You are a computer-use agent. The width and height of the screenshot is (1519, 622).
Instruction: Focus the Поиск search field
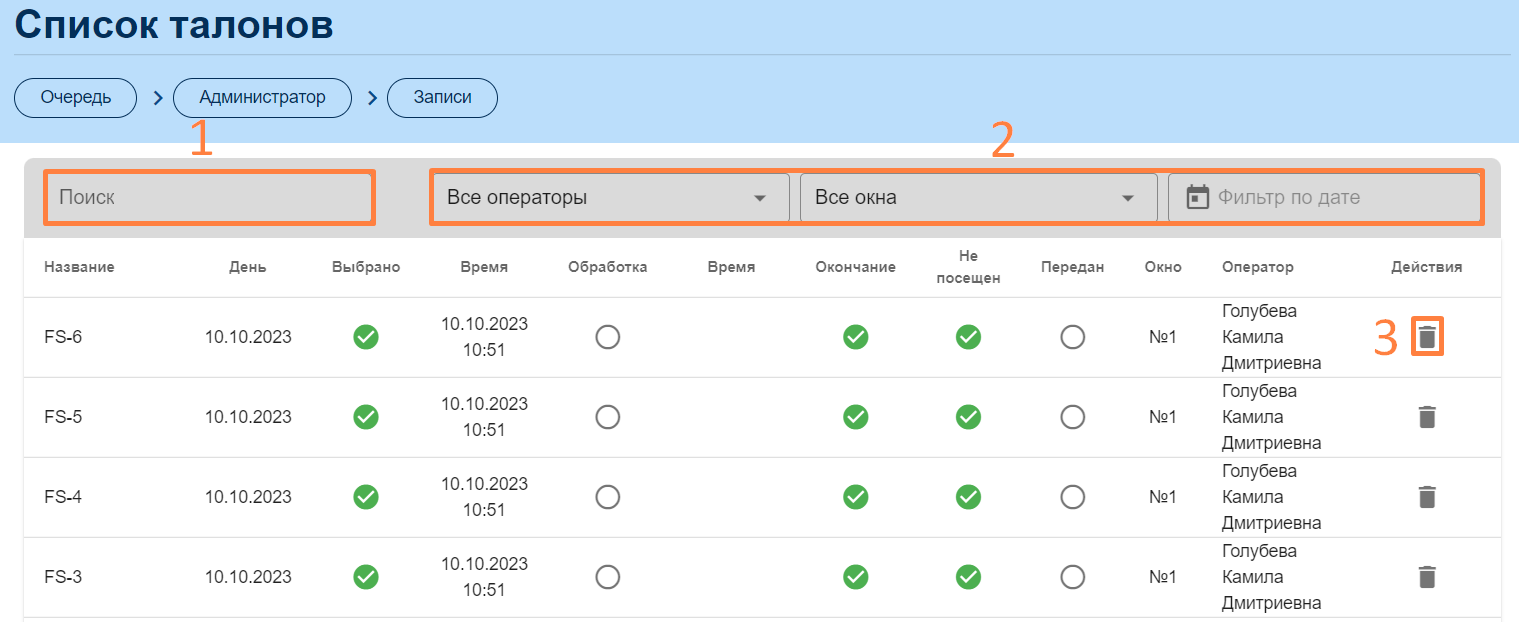click(209, 198)
